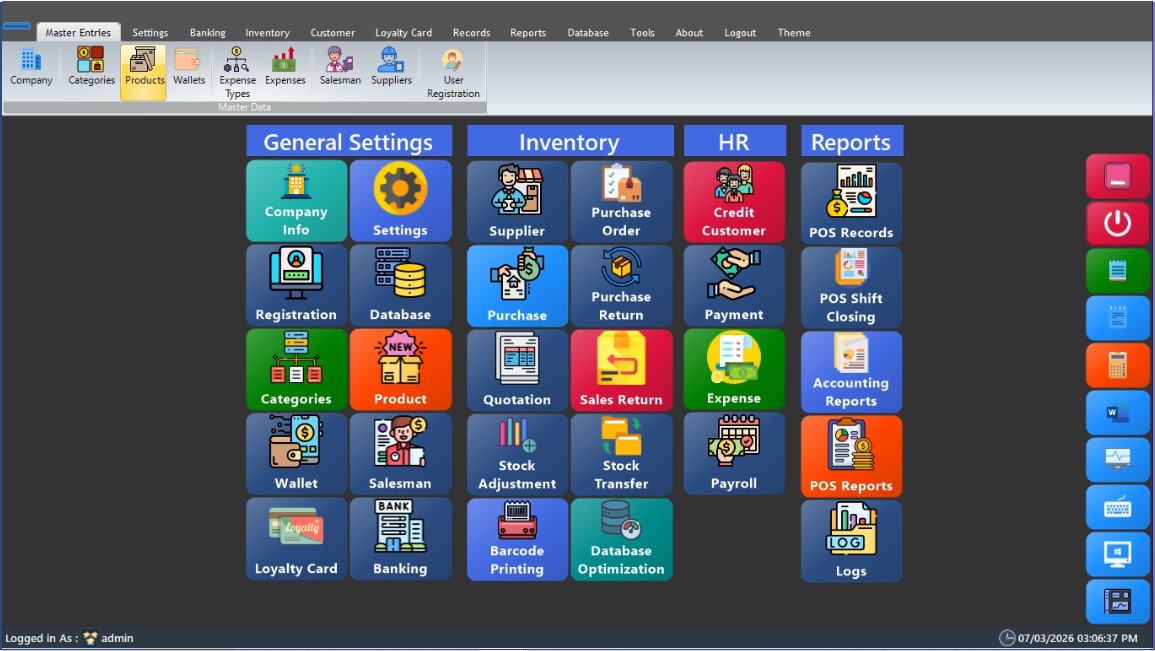The image size is (1155, 651).
Task: Open the Payroll tile under HR
Action: point(734,454)
